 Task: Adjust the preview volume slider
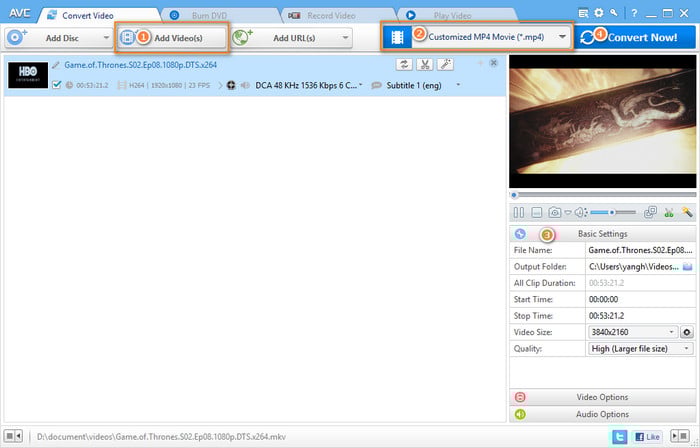pos(613,212)
